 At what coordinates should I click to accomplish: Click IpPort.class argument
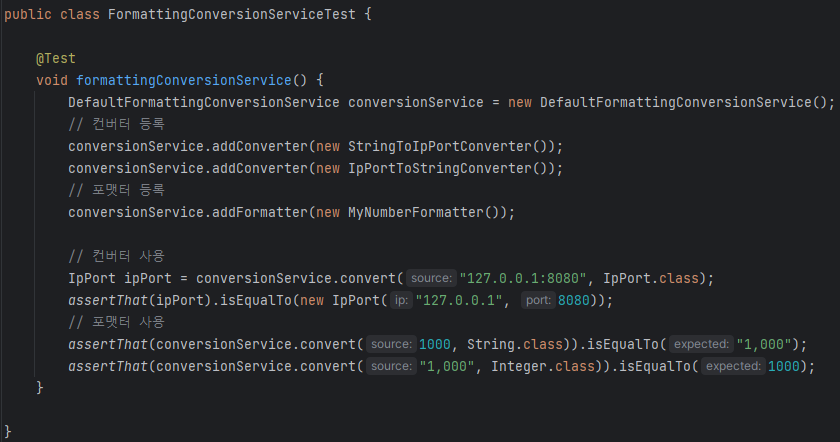coord(651,278)
